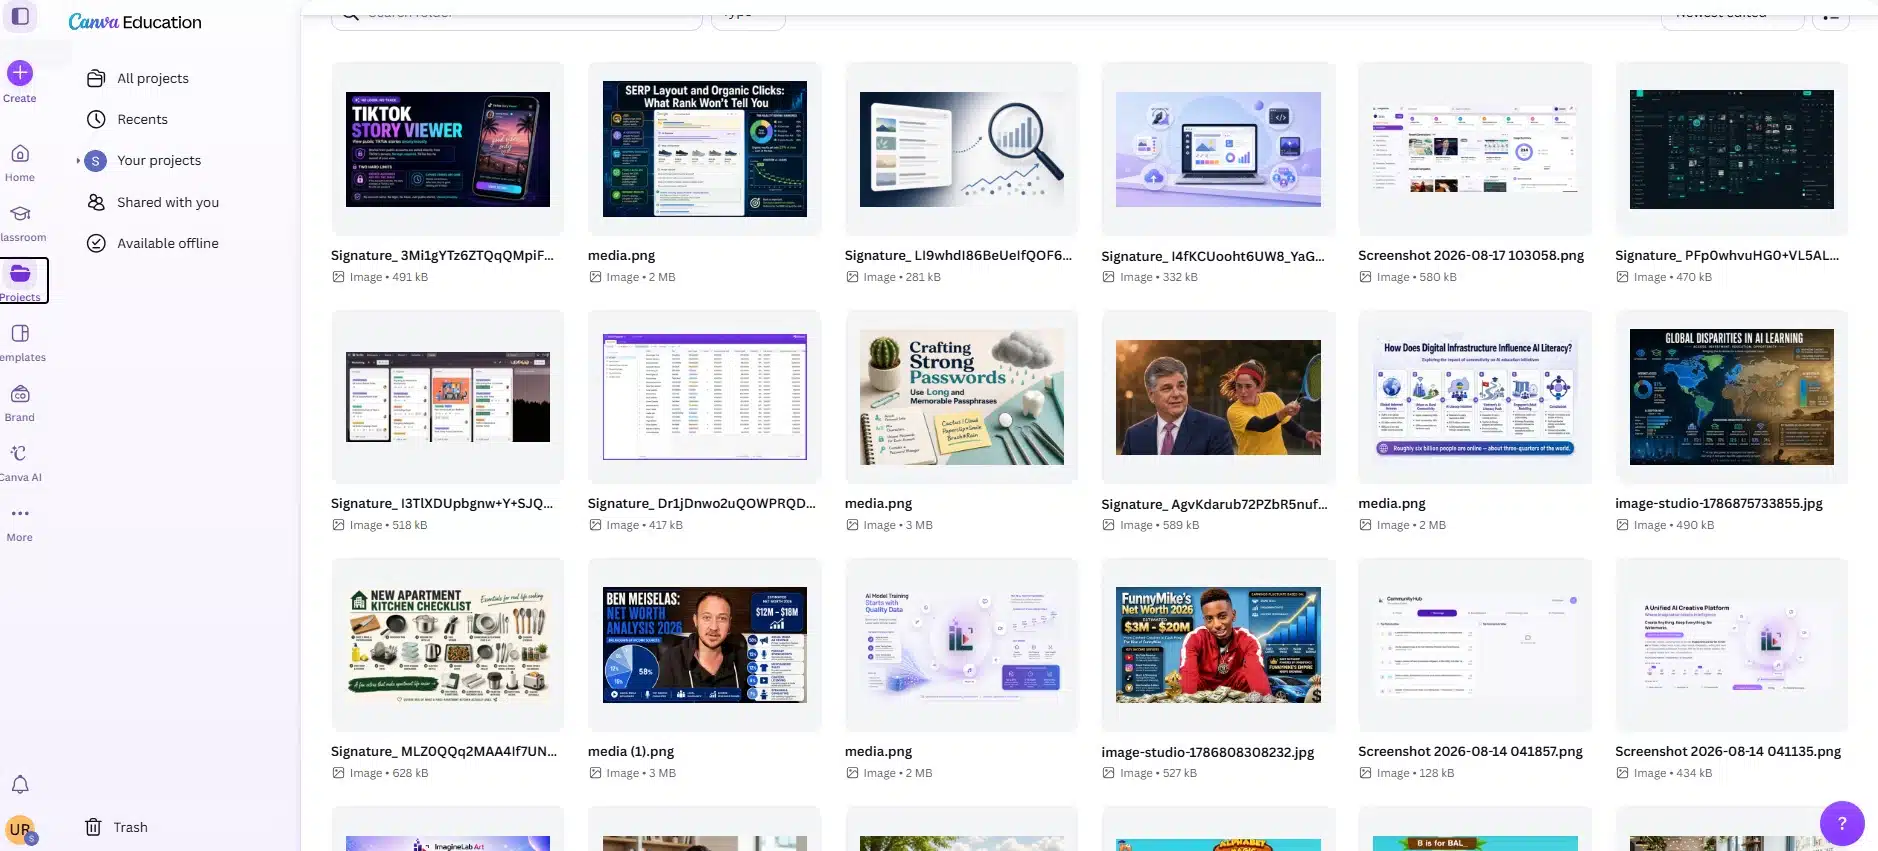
Task: Click file name Signature_ PFpOwhvuHGO+VL5AL...
Action: (x=1727, y=255)
